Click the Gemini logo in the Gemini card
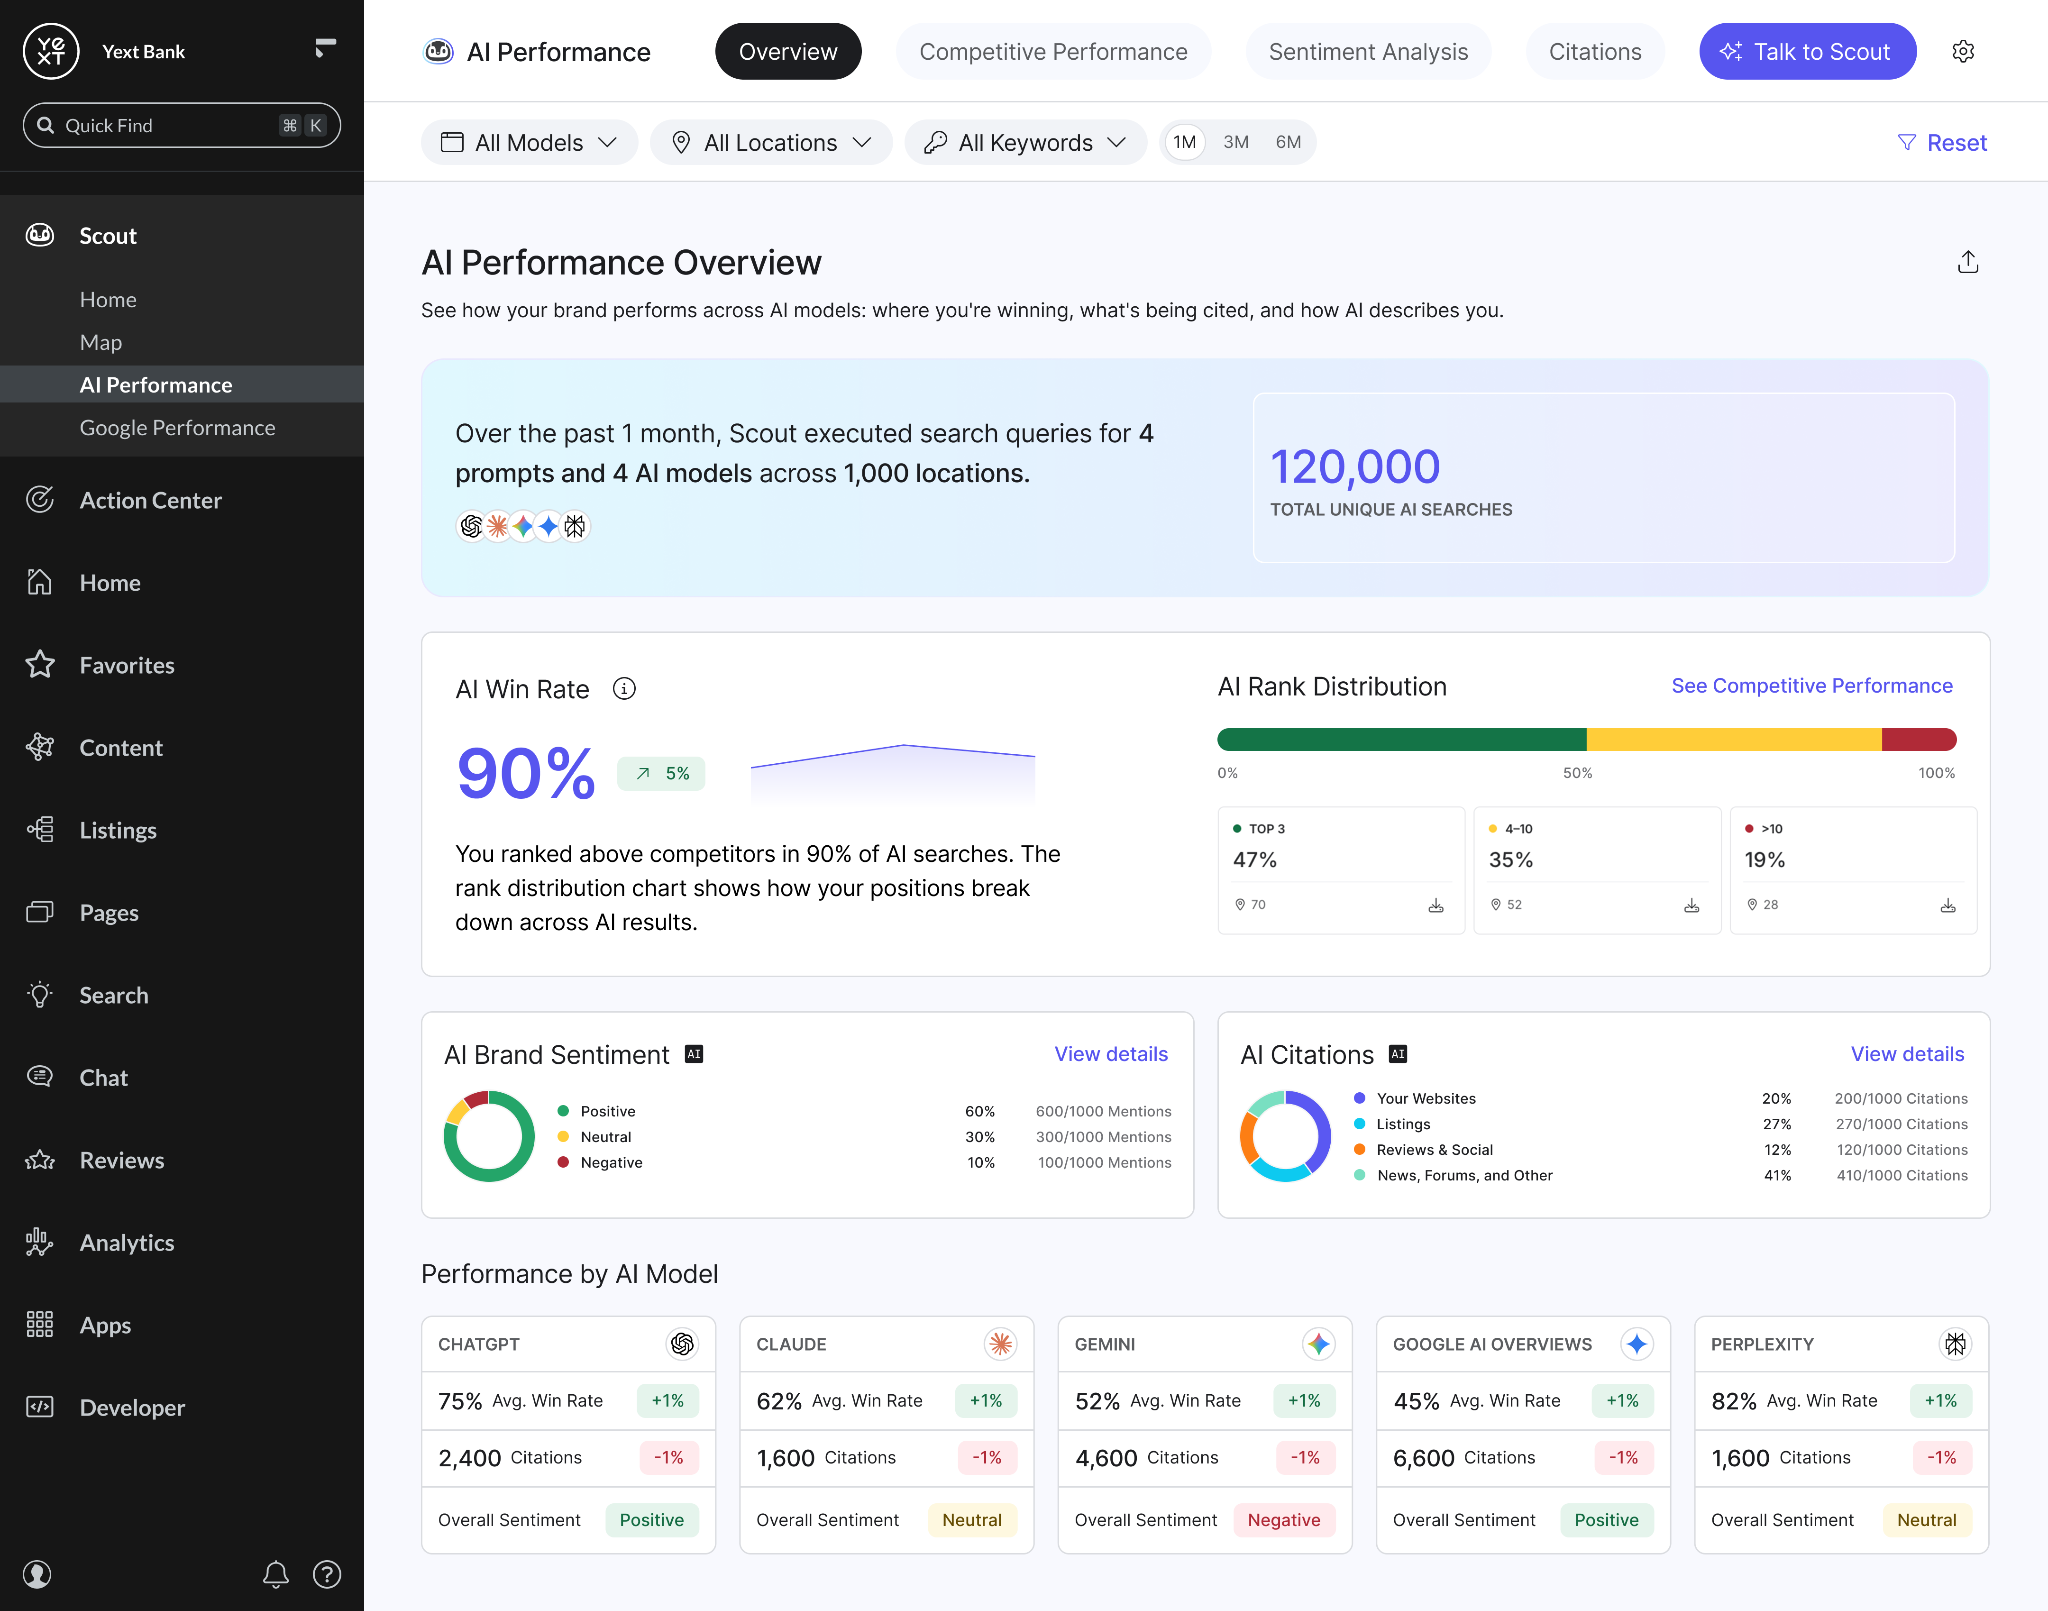 [x=1318, y=1344]
